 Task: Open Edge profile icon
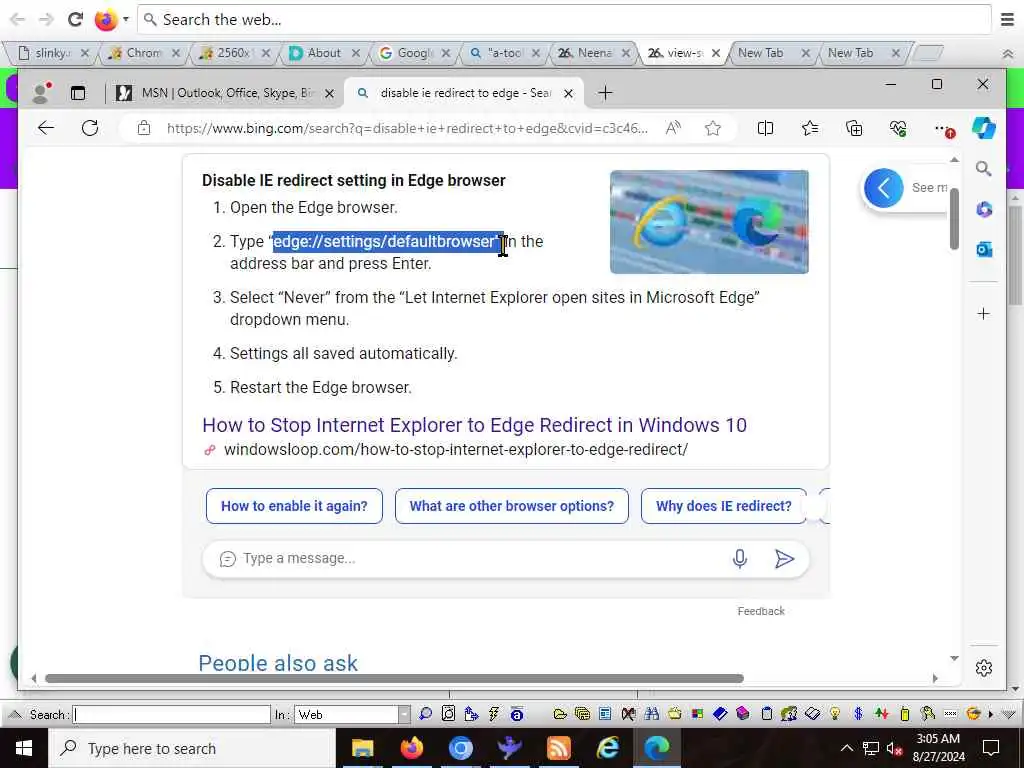tap(42, 93)
